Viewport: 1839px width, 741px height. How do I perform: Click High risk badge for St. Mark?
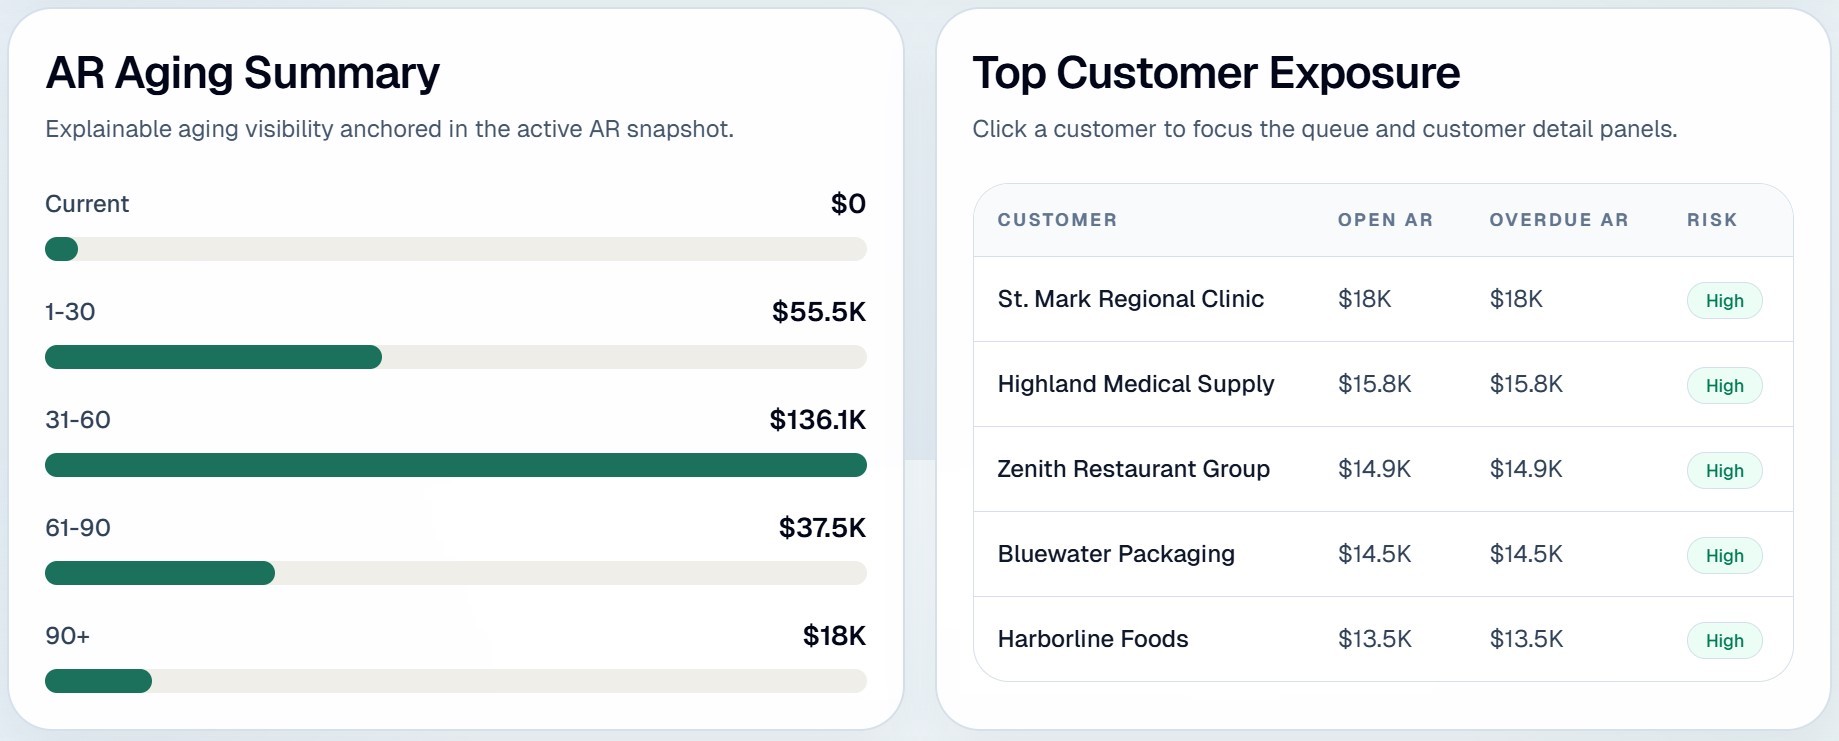point(1724,301)
